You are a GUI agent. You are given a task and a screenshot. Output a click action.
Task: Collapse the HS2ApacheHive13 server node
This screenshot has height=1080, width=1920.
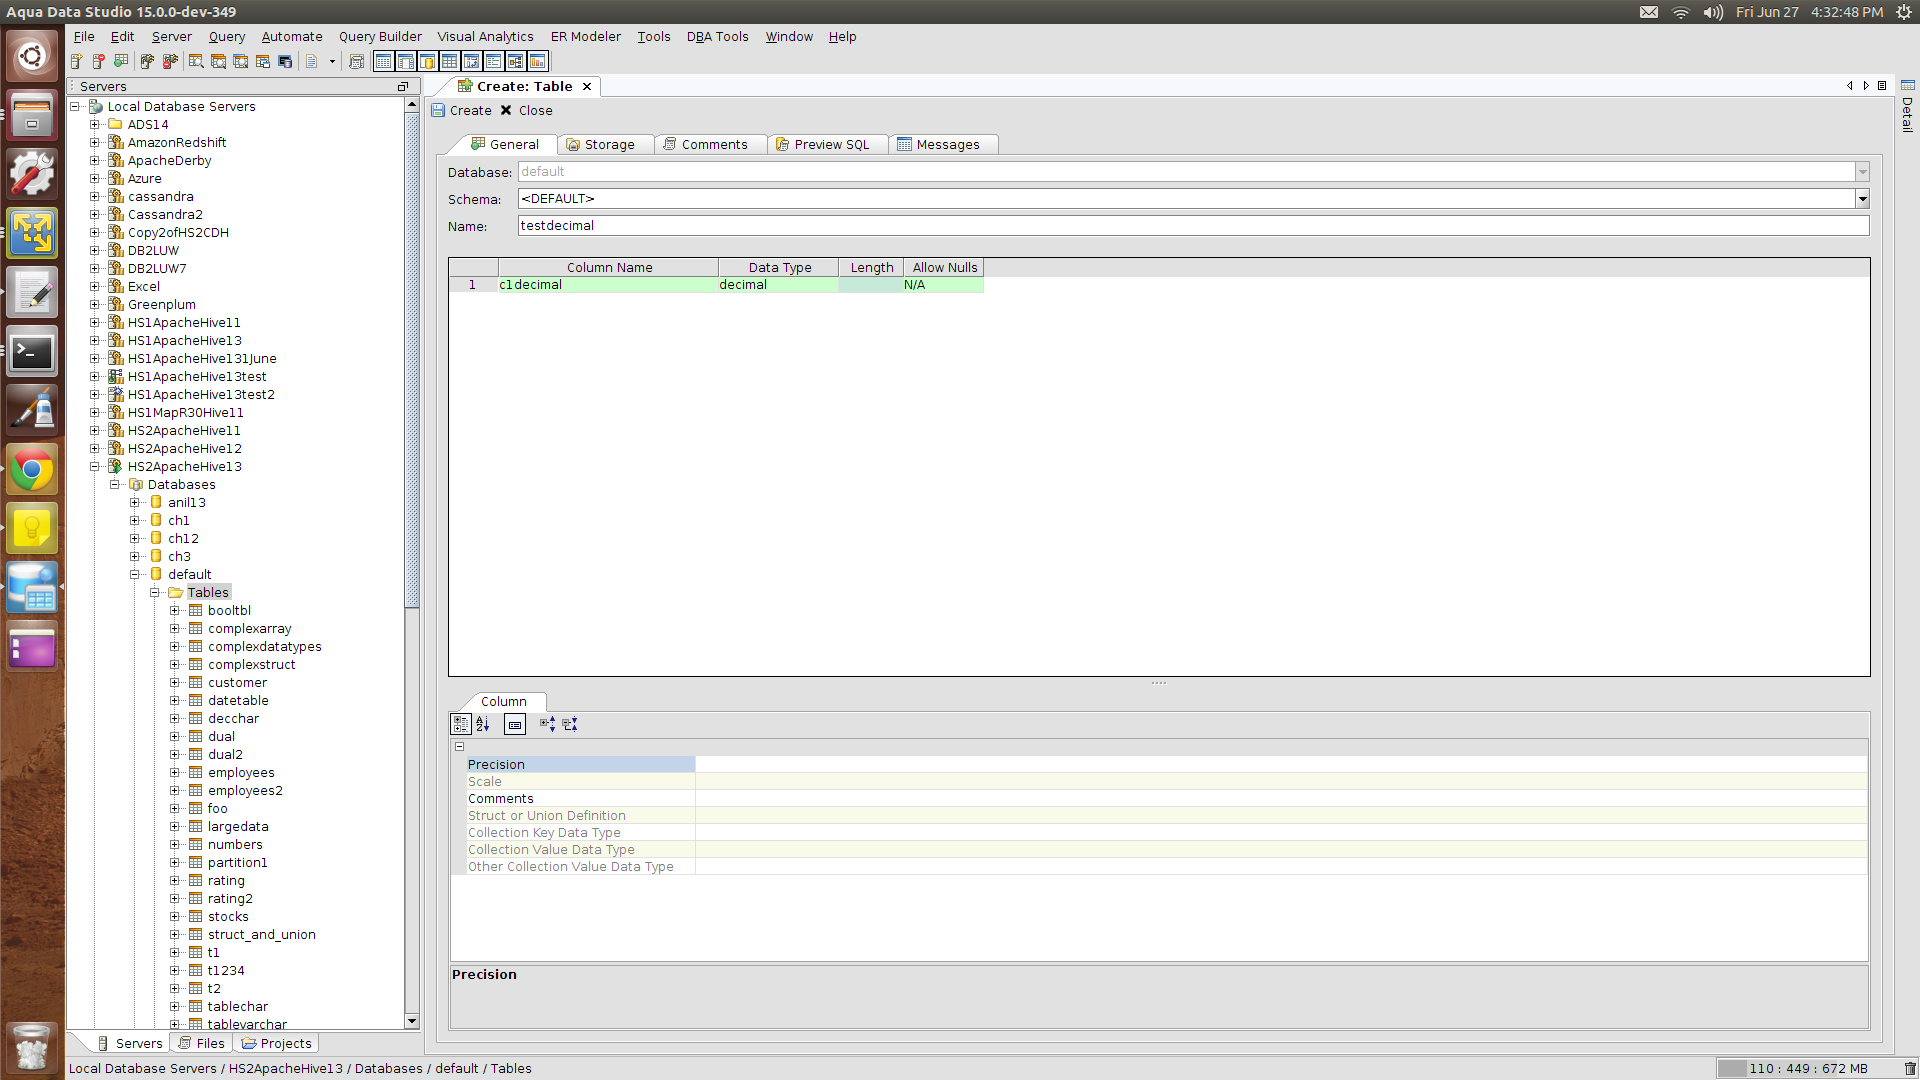(x=95, y=467)
